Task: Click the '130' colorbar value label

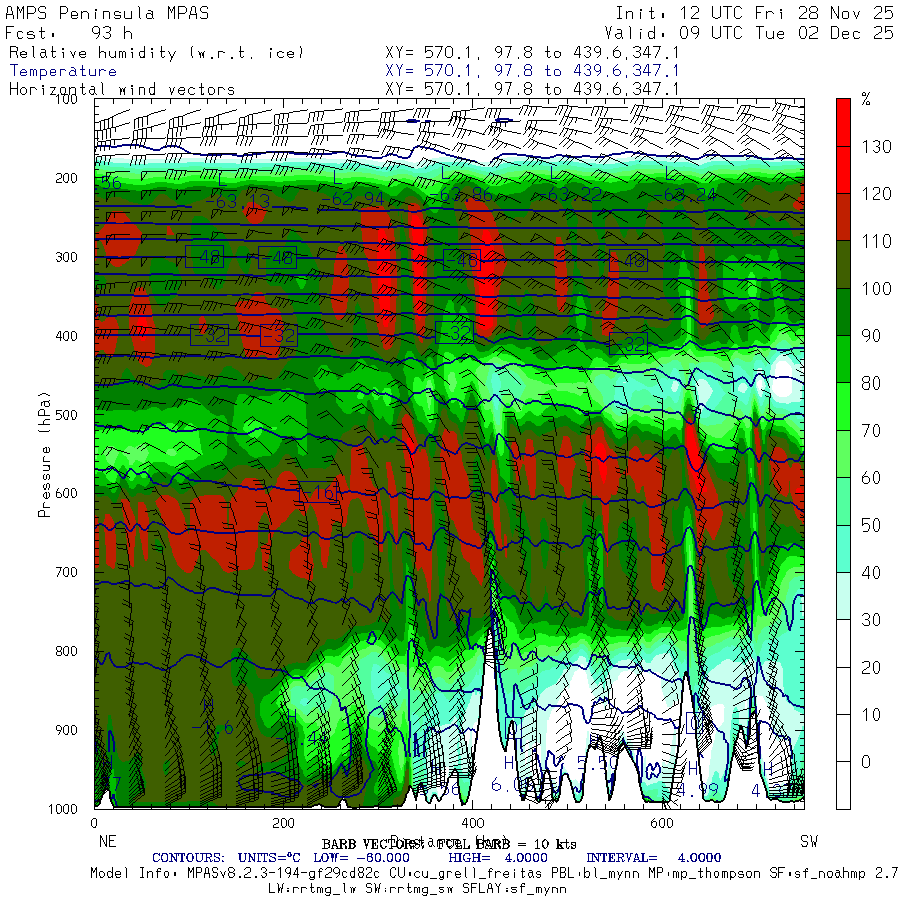Action: [876, 147]
